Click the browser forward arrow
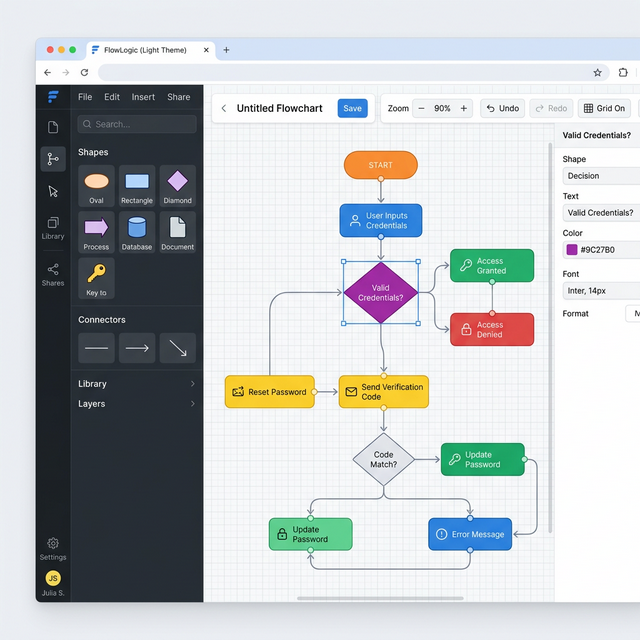This screenshot has height=640, width=640. (66, 73)
